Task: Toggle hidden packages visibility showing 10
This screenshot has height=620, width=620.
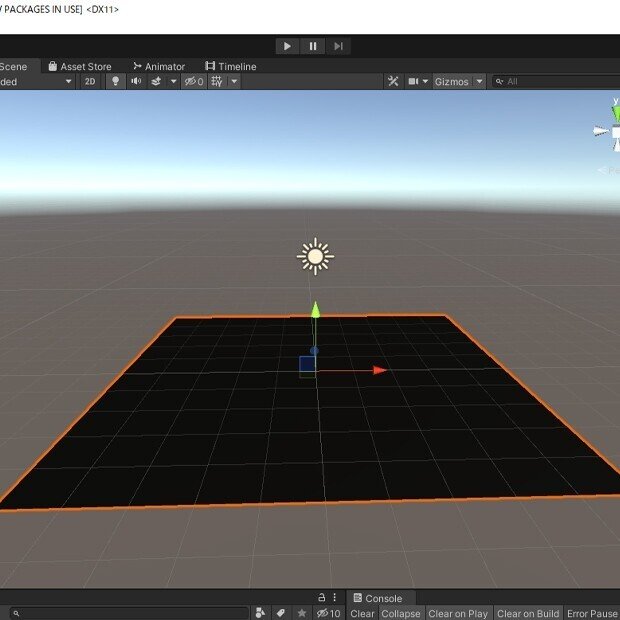Action: coord(329,613)
